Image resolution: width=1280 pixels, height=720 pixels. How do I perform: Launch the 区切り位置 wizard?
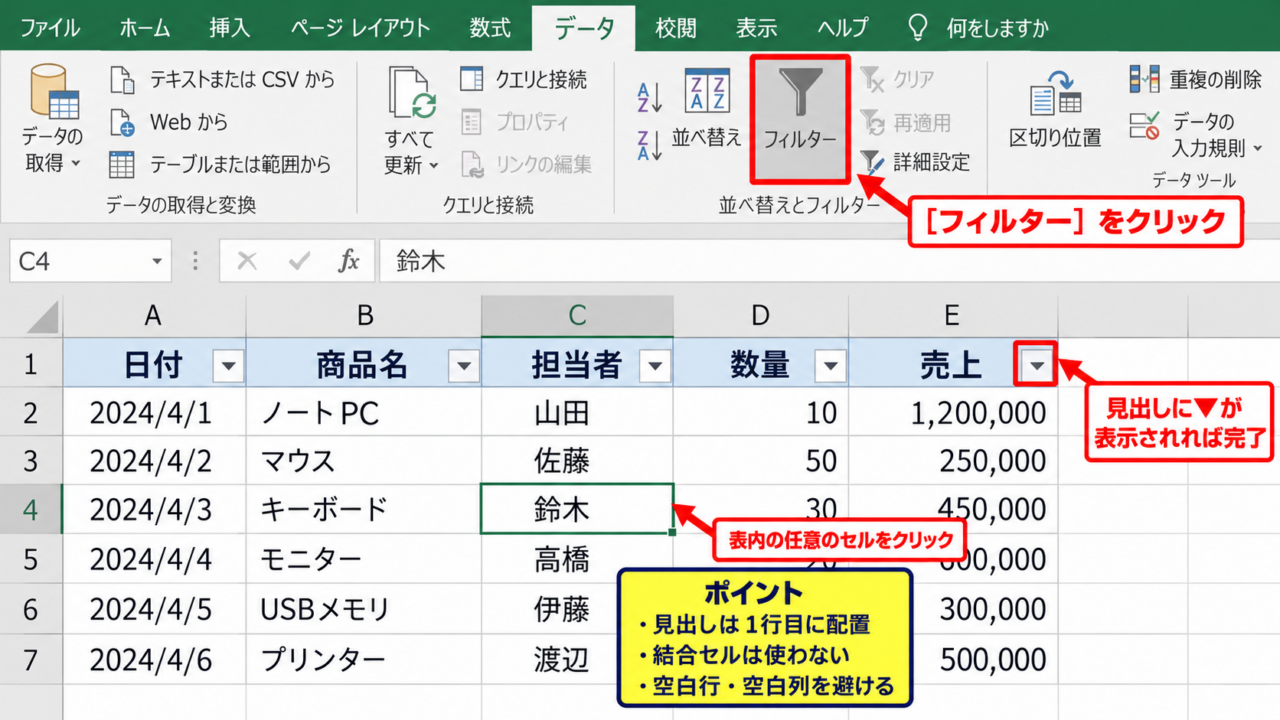pos(1055,109)
